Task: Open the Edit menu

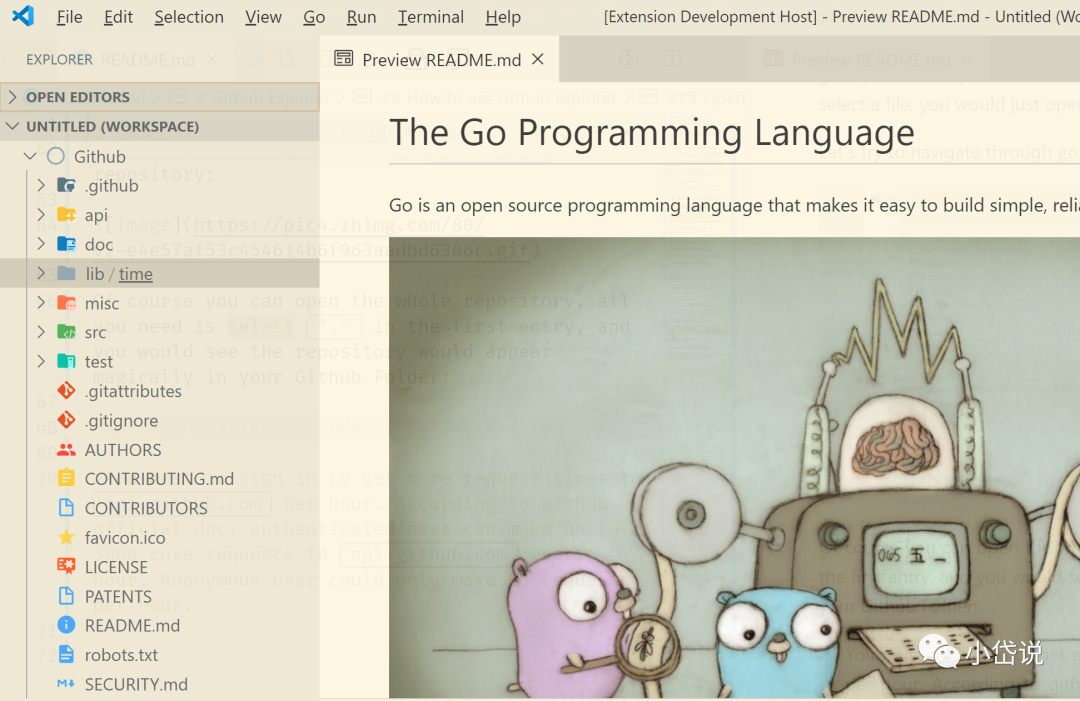Action: (x=118, y=17)
